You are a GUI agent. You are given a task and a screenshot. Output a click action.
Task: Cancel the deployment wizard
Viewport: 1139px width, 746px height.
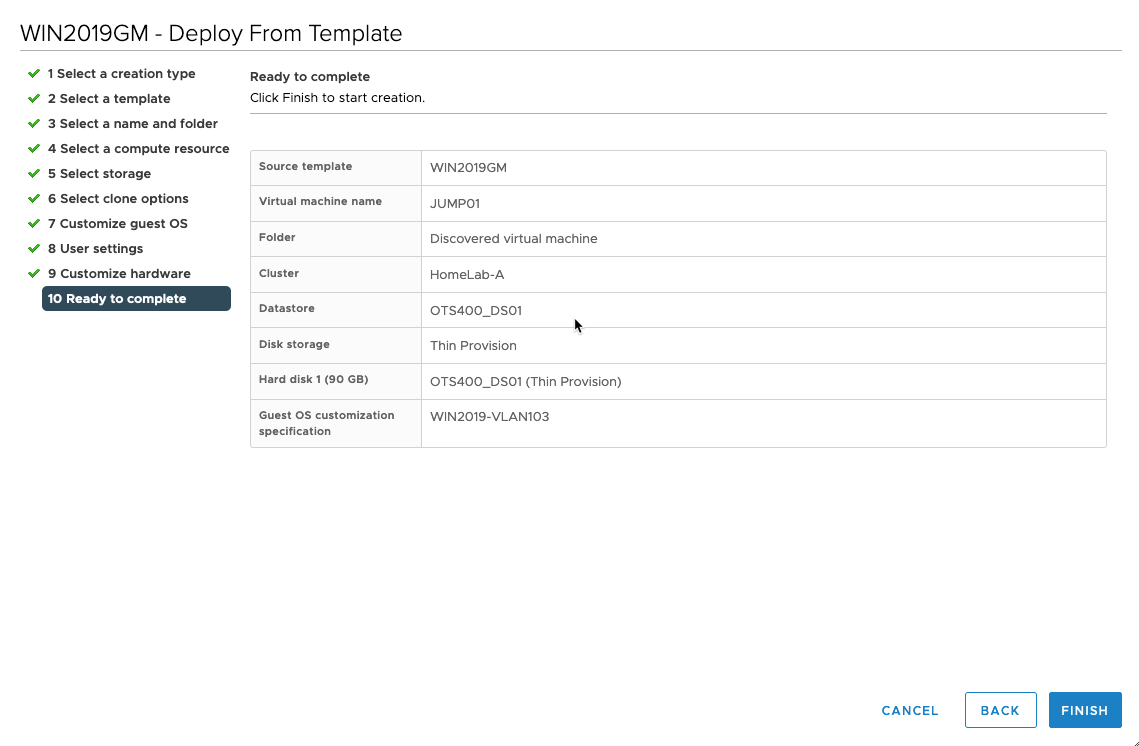point(909,710)
